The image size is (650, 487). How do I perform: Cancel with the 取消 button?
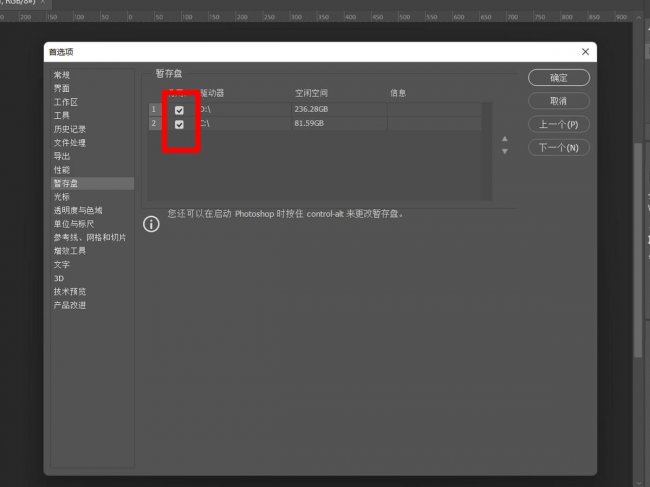point(558,101)
